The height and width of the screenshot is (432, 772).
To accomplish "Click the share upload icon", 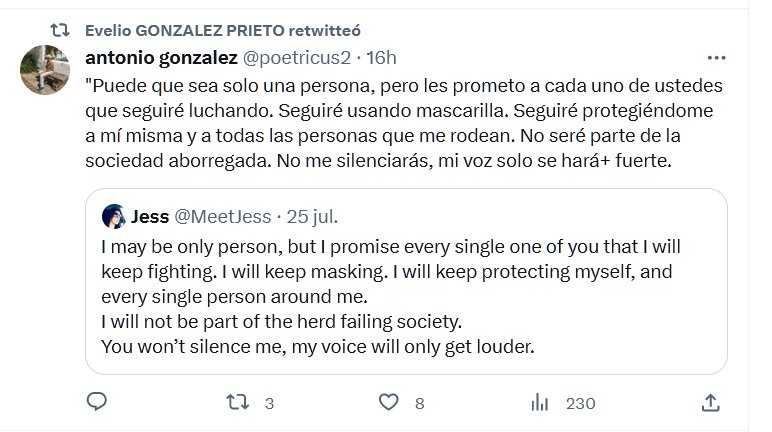I will [710, 402].
